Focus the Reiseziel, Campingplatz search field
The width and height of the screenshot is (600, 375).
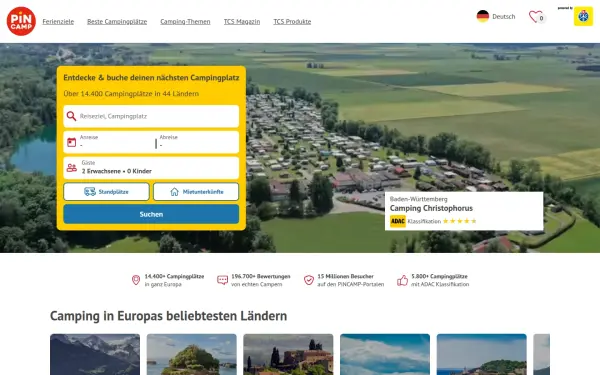click(151, 116)
